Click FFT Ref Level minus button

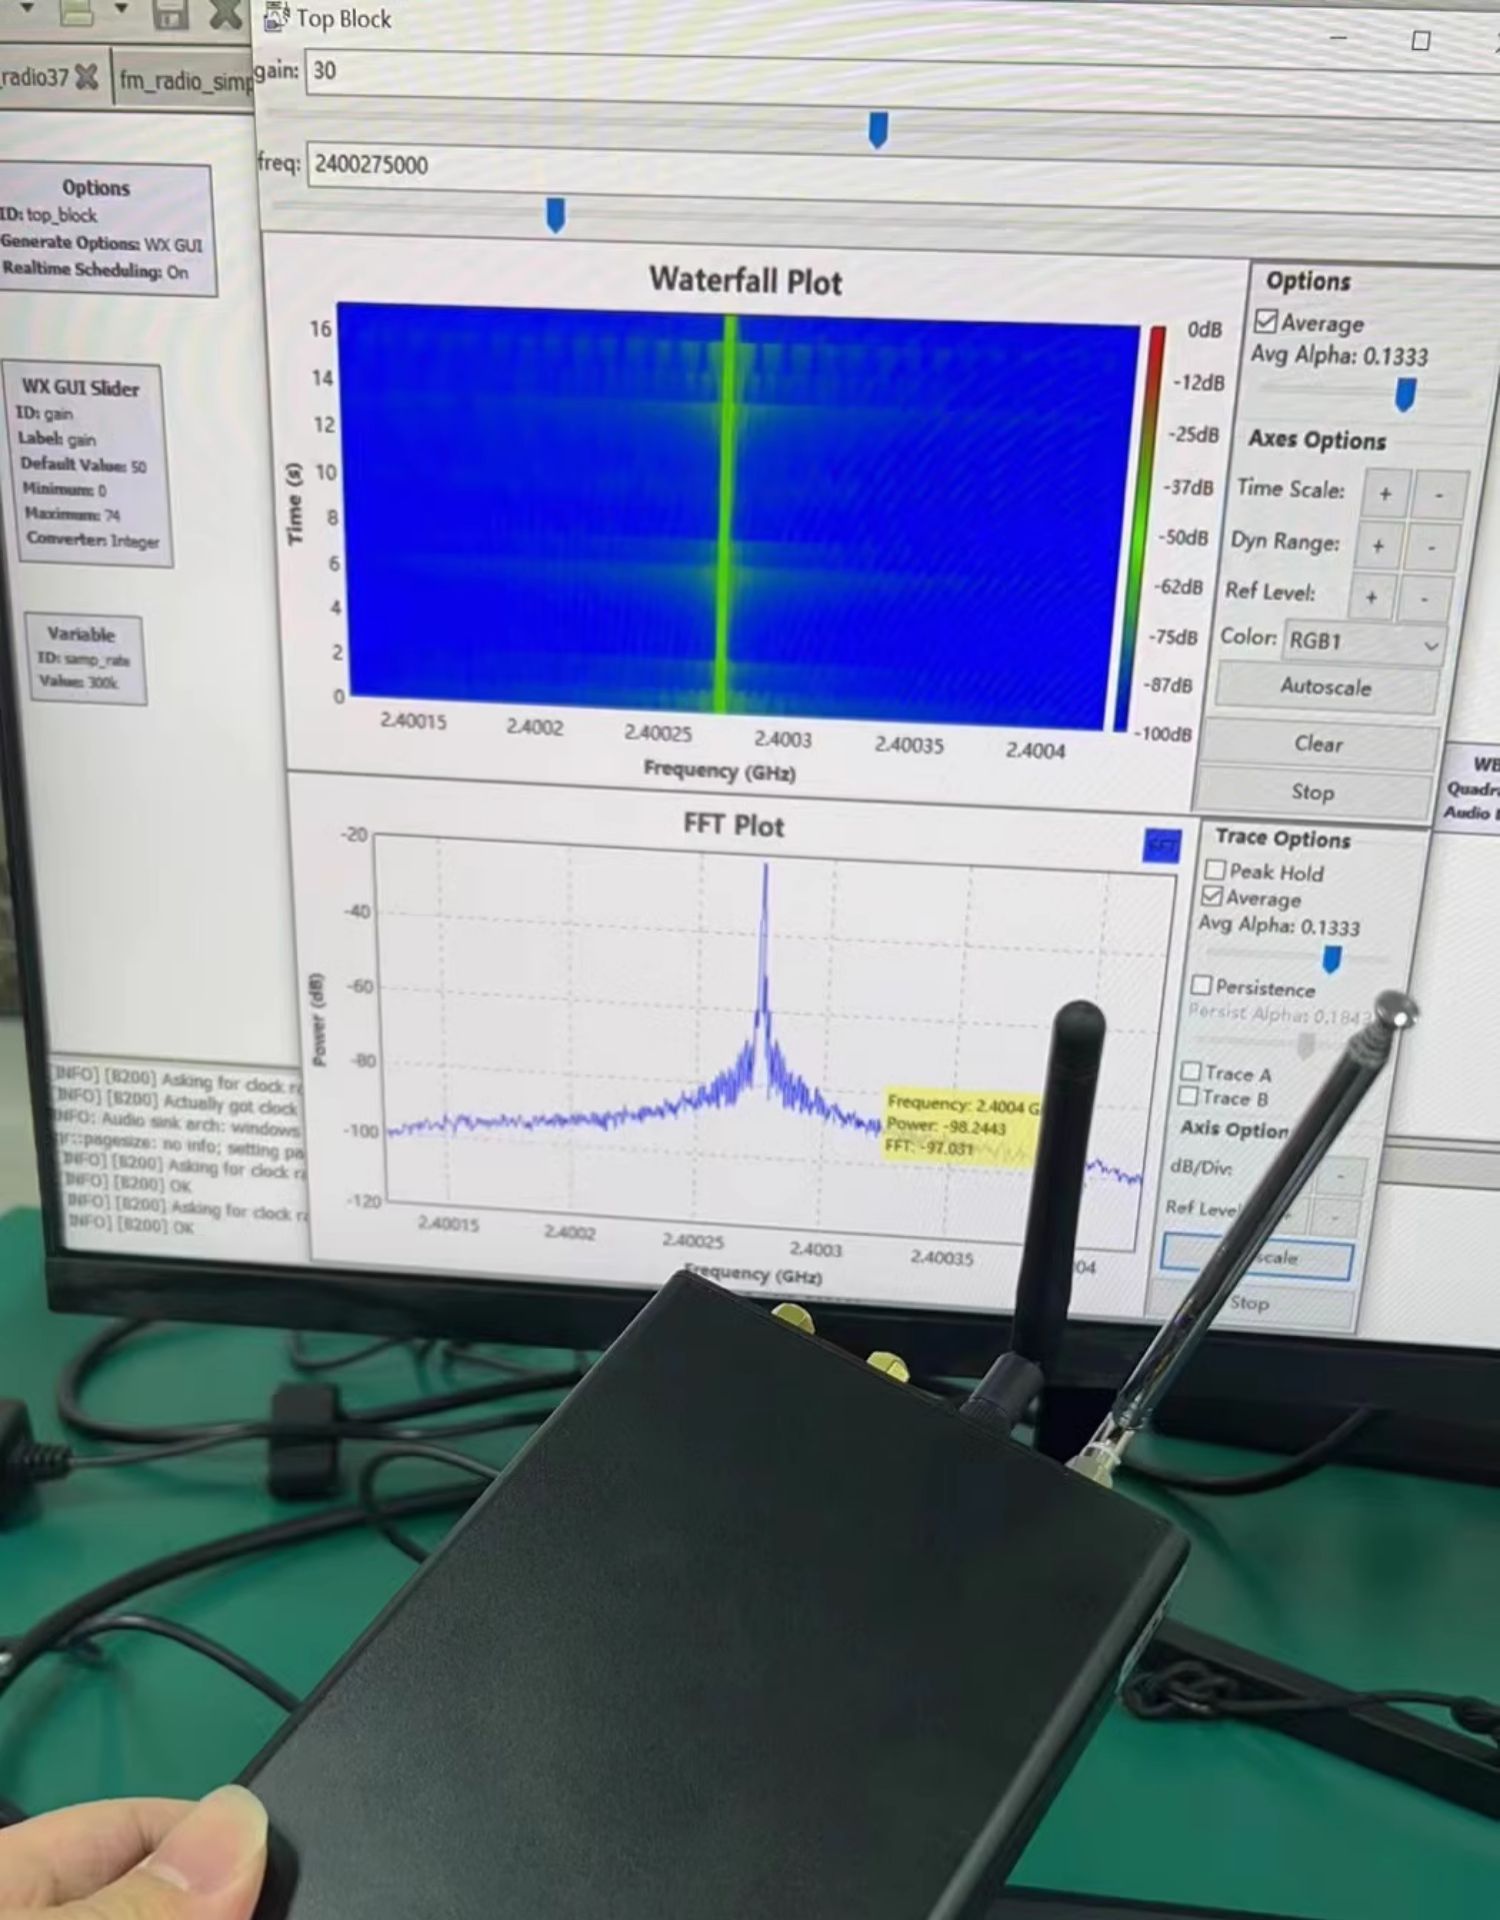pos(1334,1218)
